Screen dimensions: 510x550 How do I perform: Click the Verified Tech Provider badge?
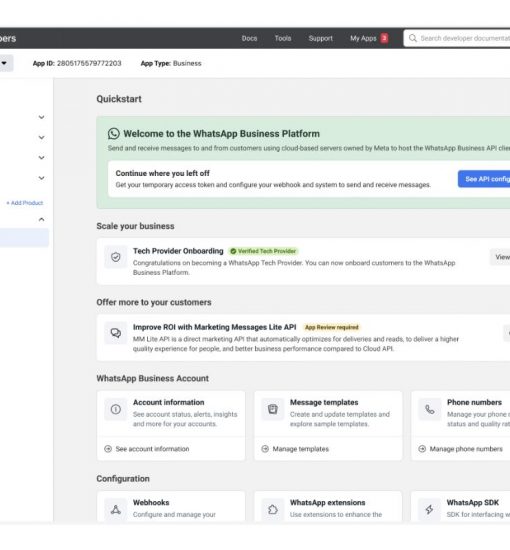coord(263,251)
